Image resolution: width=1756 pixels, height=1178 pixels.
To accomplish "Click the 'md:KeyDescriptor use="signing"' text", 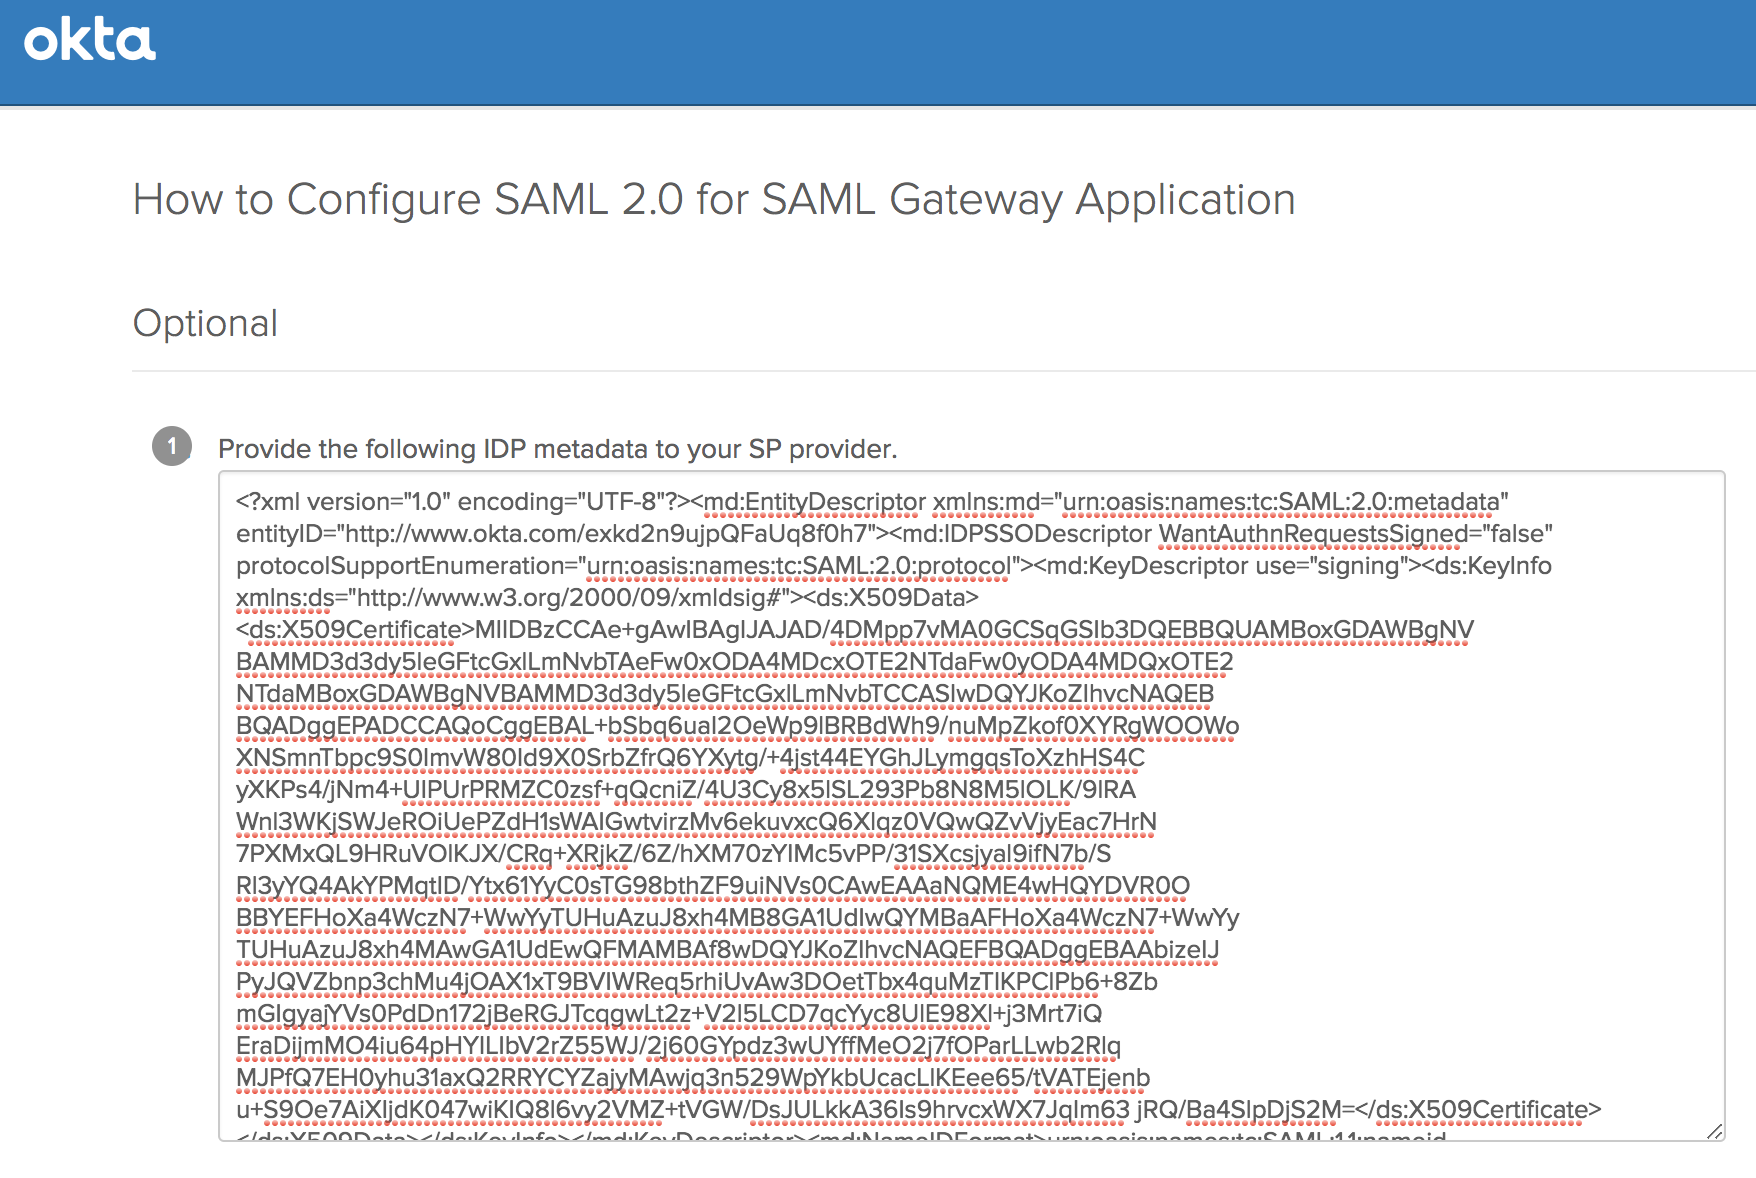I will 1222,566.
